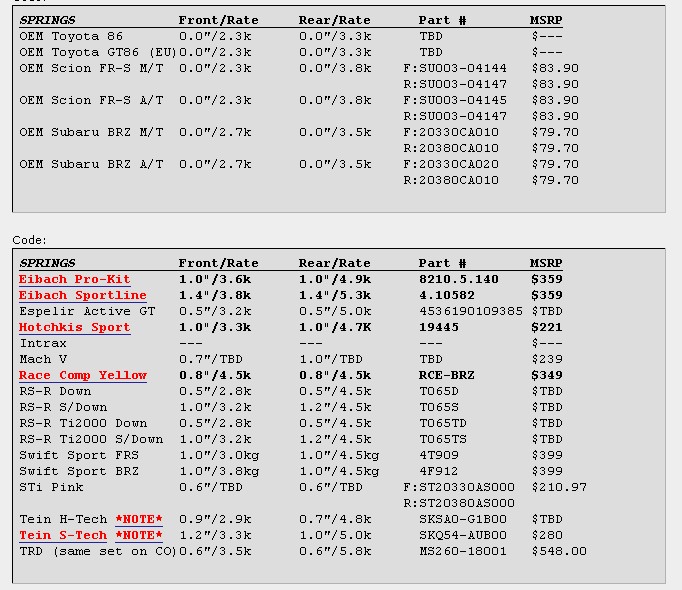Screen dimensions: 682x590
Task: Click the 'Tein H-Tech' row label
Action: (x=63, y=520)
